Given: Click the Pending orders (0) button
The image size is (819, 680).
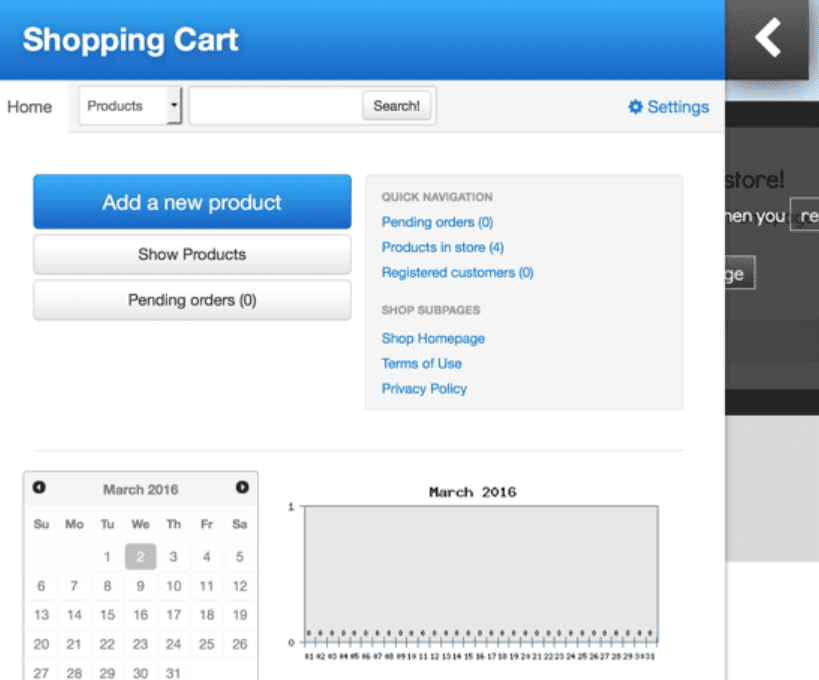Looking at the screenshot, I should coord(192,300).
